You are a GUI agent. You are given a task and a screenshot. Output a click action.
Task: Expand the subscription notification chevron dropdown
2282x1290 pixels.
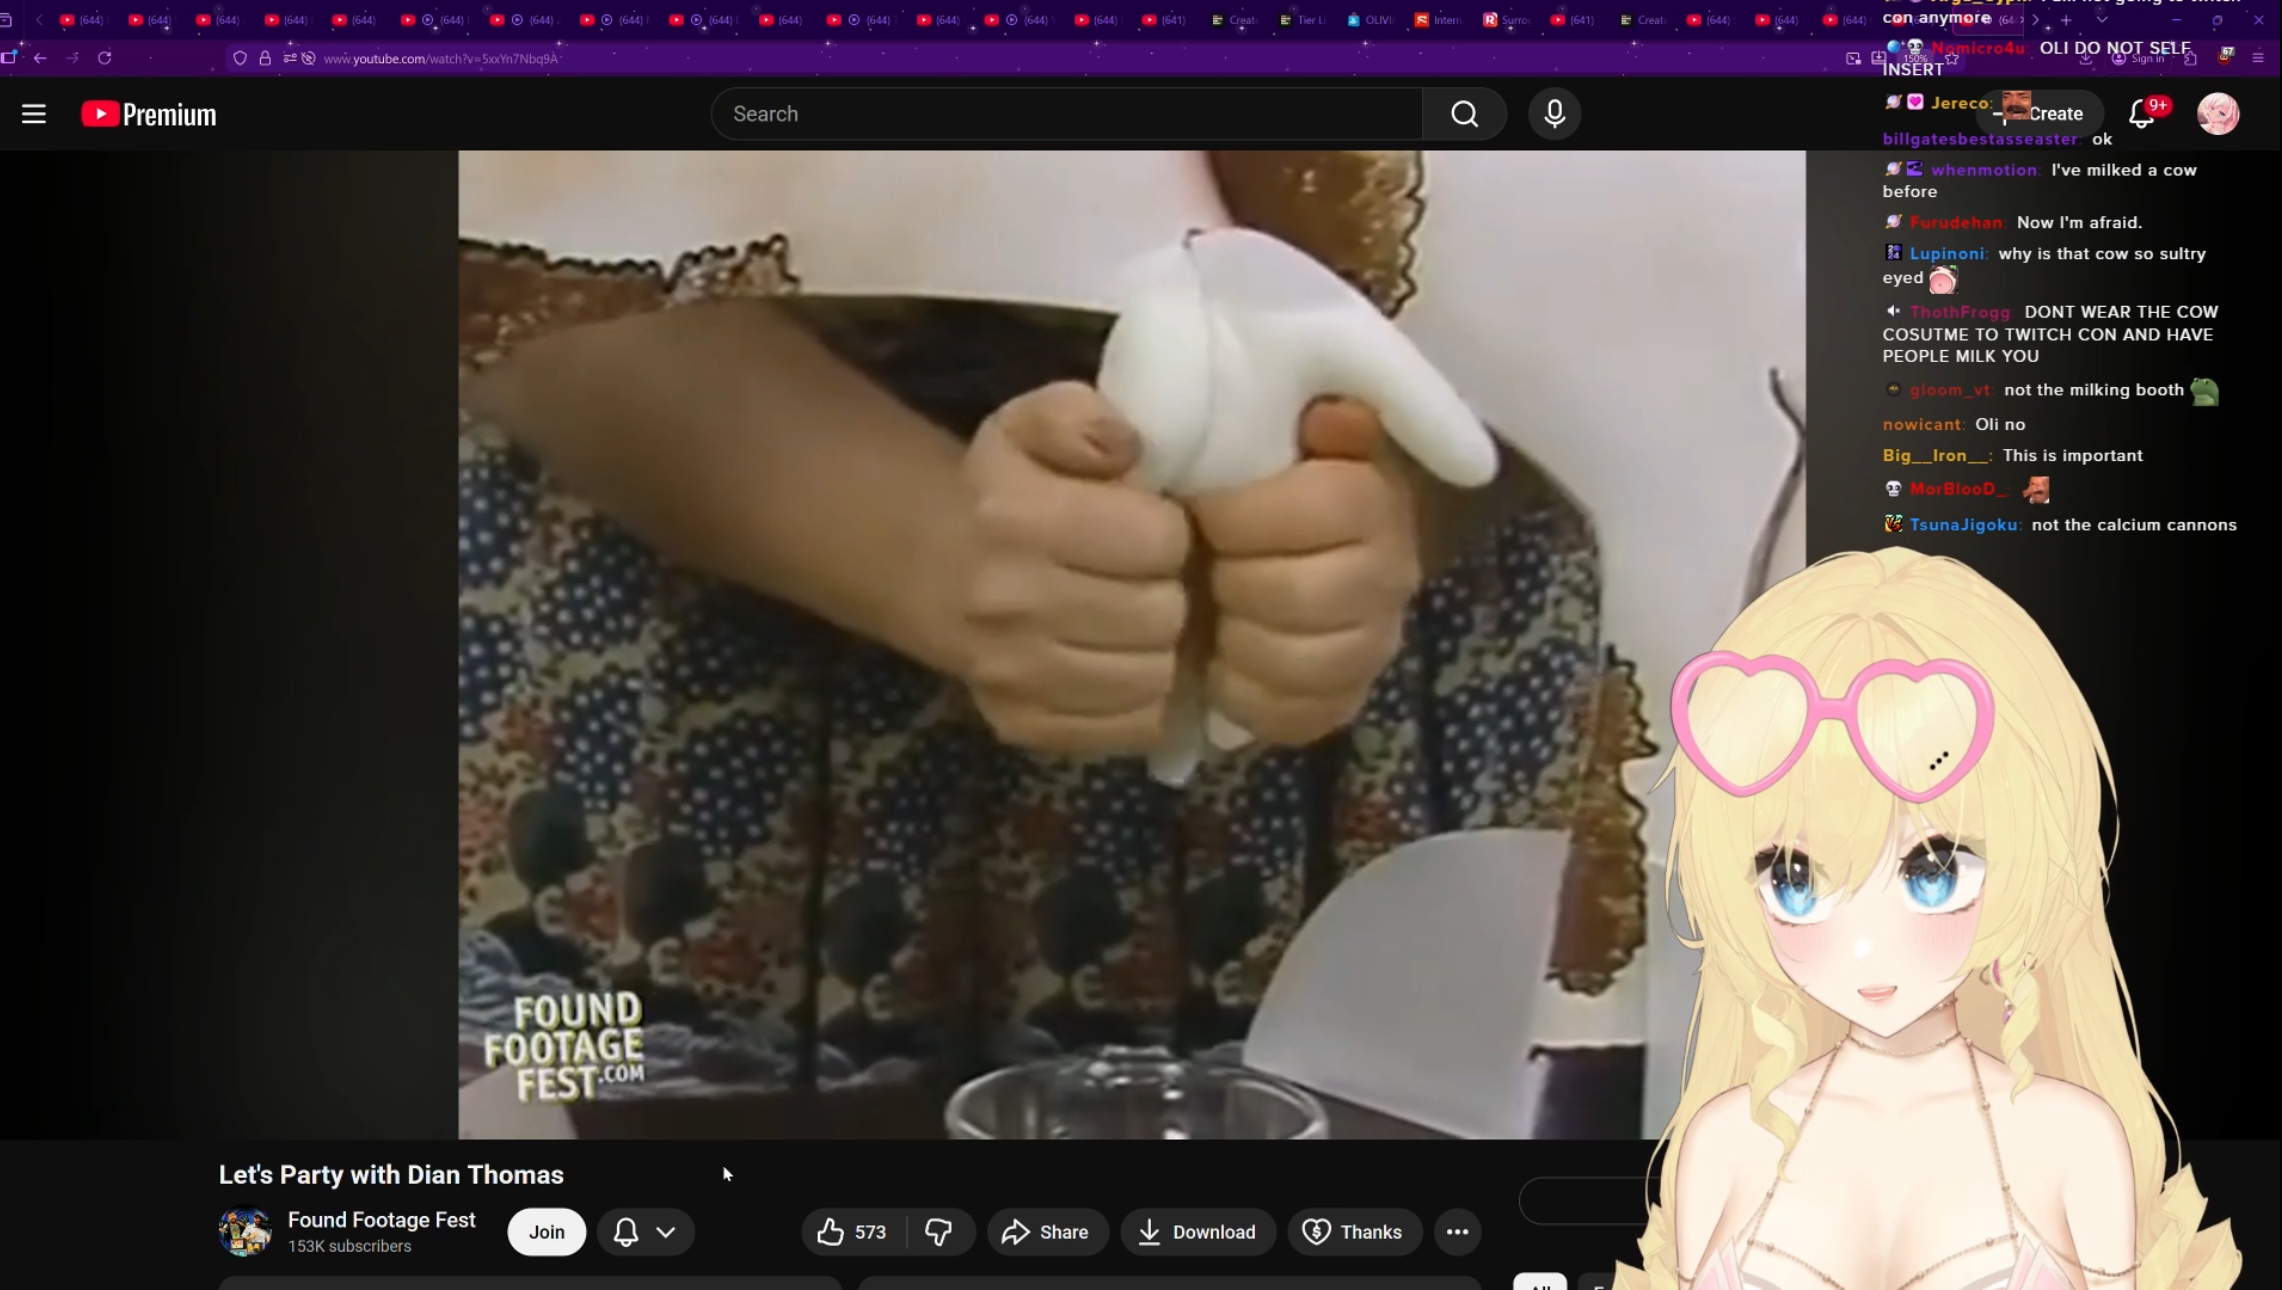pos(666,1232)
